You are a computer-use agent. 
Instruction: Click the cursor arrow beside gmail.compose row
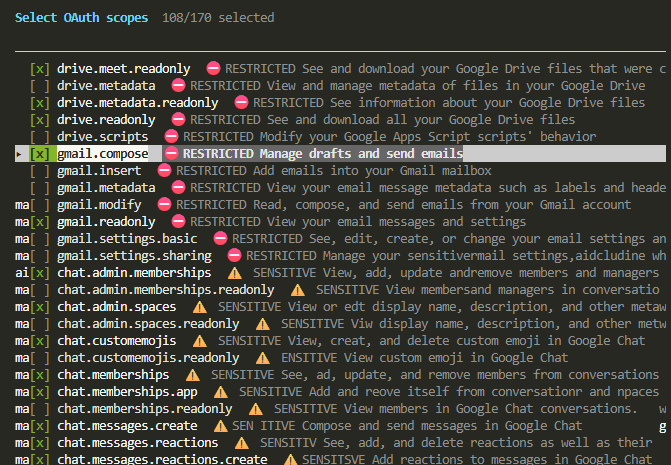[x=20, y=154]
